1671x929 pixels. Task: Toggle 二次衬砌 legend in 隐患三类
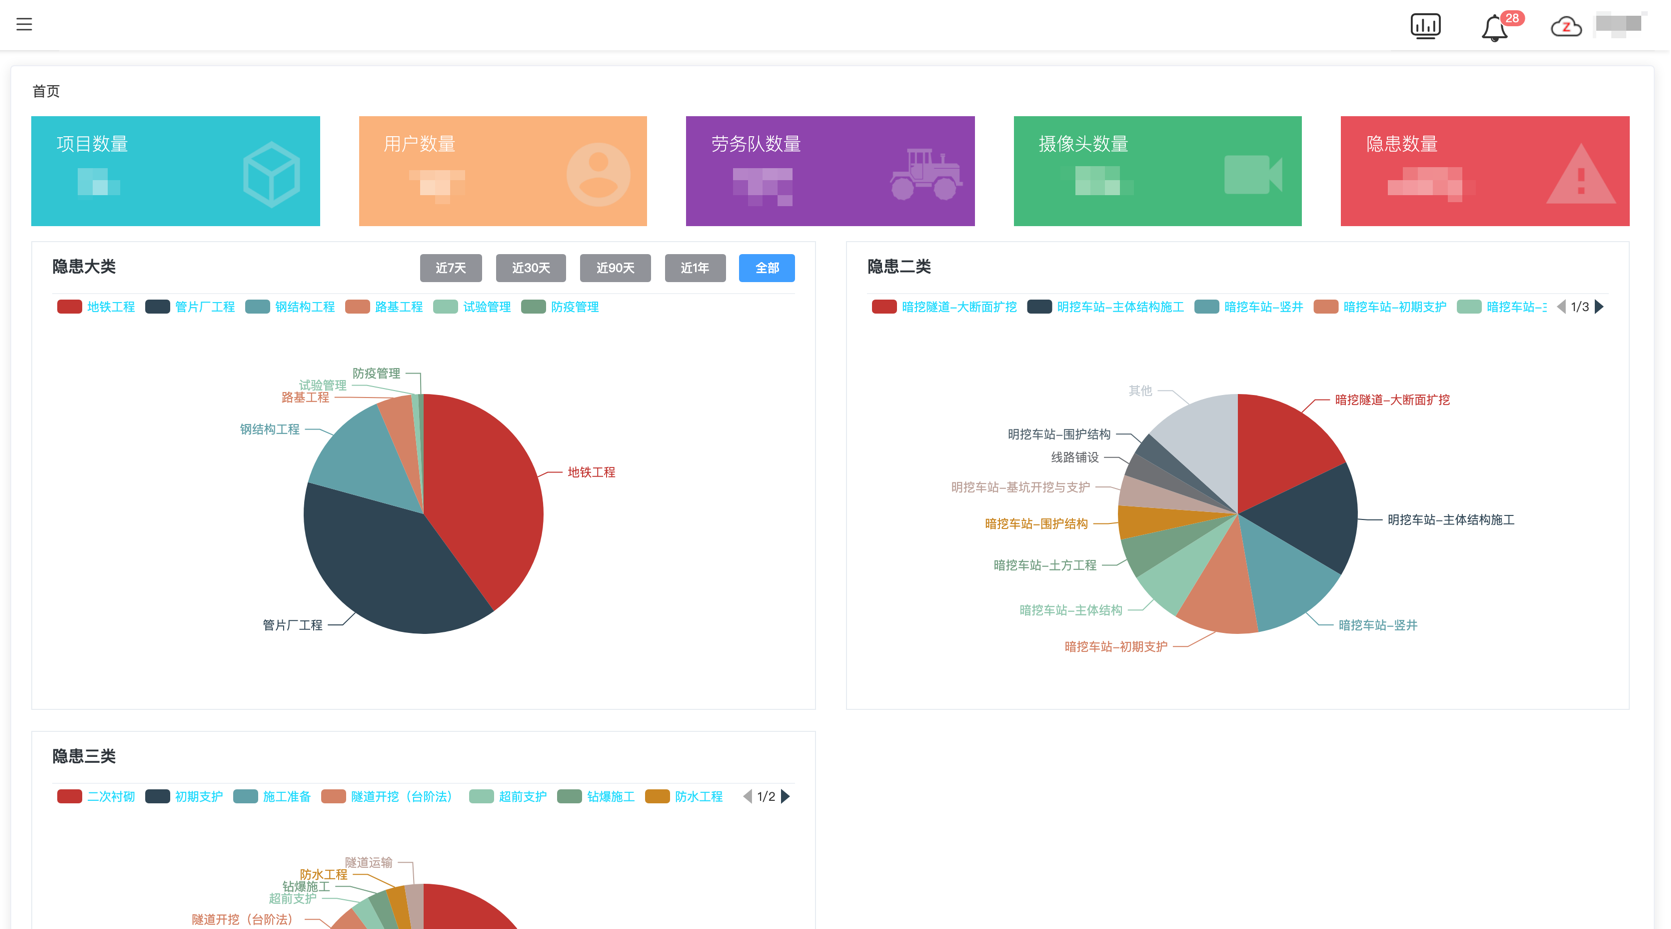tap(96, 797)
